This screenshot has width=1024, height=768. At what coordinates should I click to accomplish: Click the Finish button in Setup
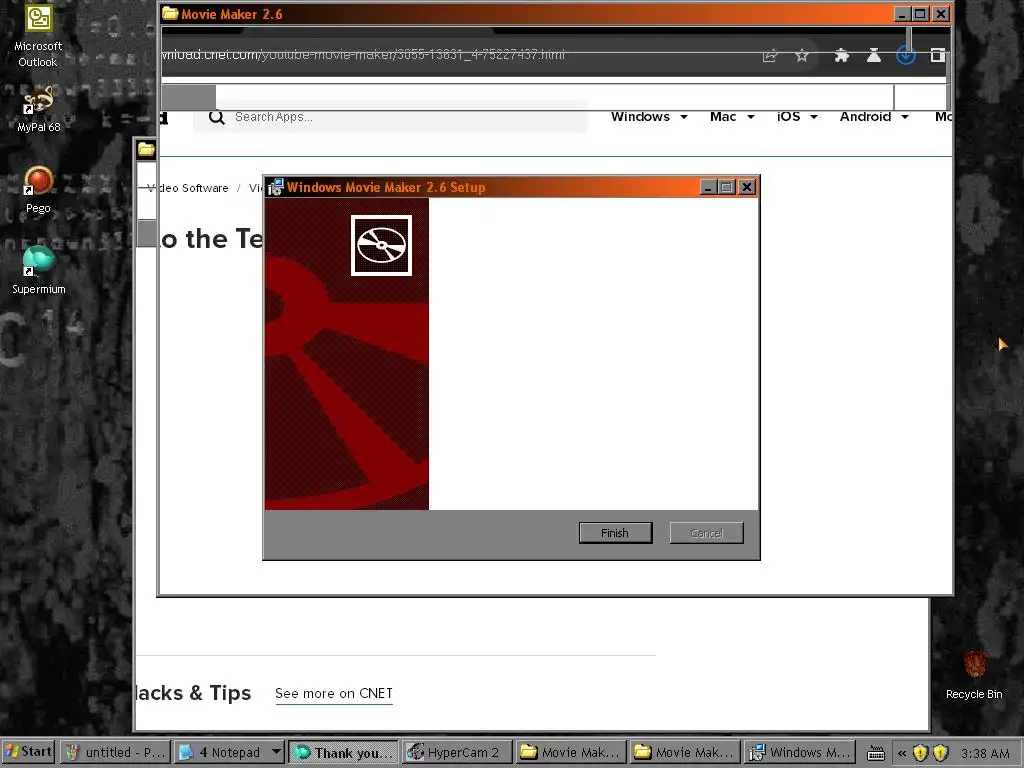[615, 533]
